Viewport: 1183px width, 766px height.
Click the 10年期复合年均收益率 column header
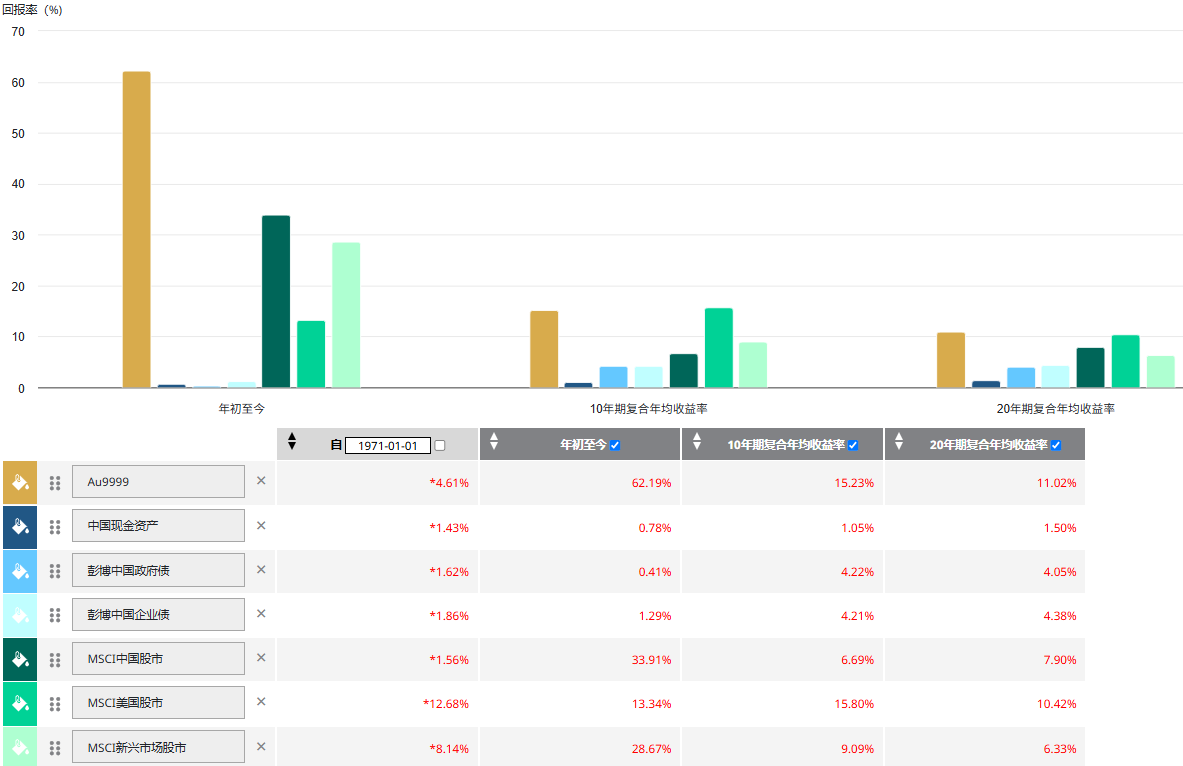click(786, 445)
